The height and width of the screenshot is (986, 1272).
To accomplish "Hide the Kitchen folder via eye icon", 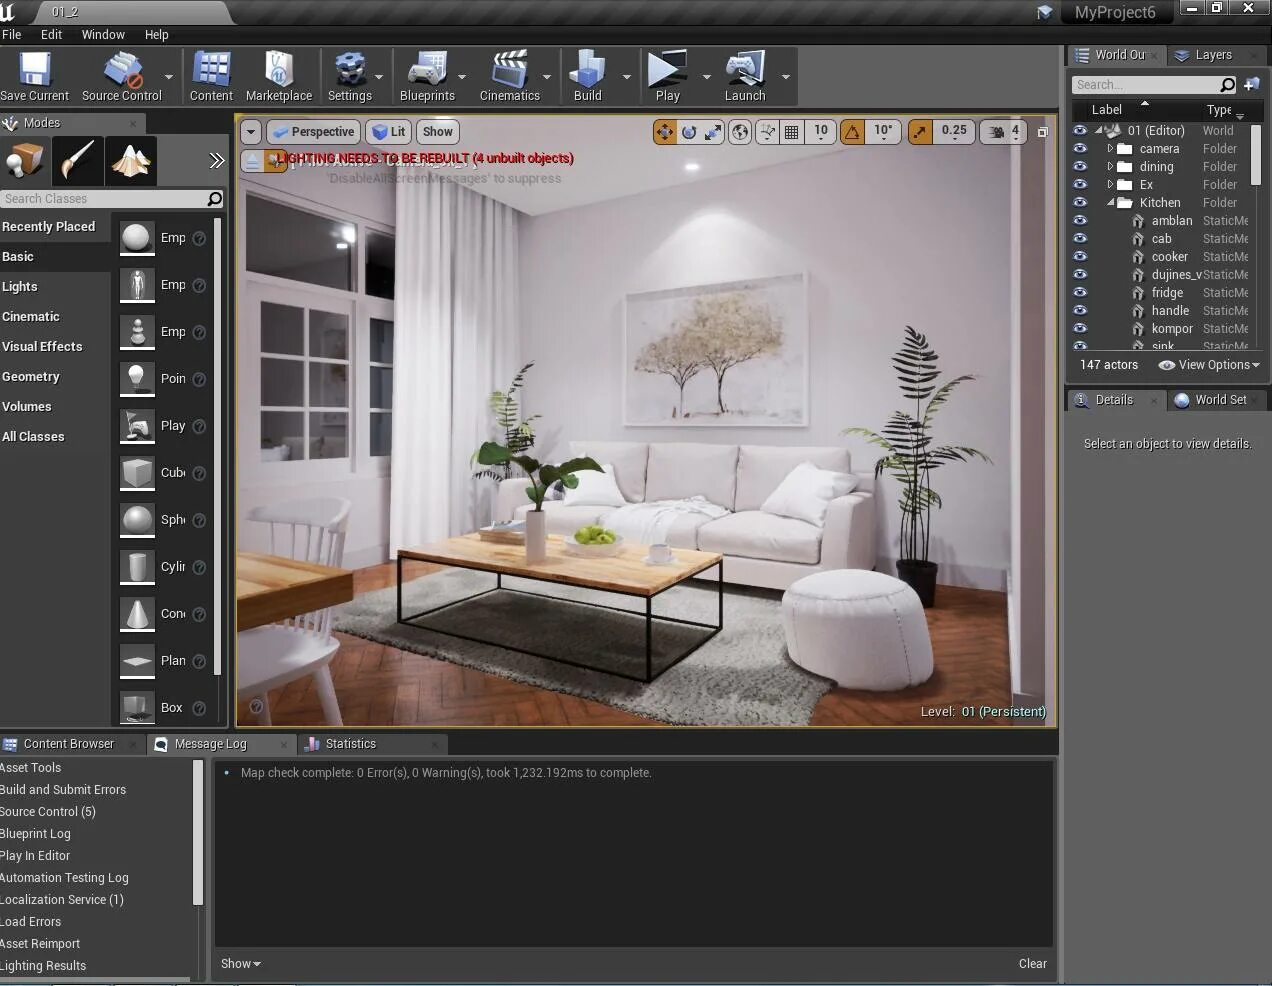I will click(1080, 202).
